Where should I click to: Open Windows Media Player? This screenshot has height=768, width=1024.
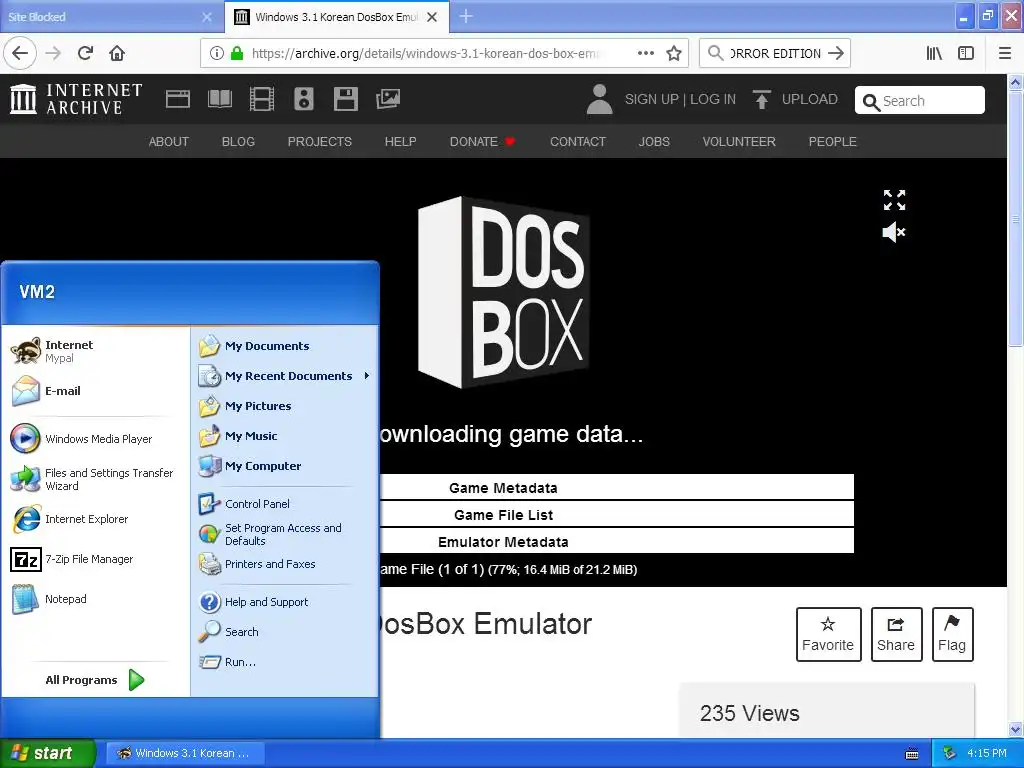[x=95, y=439]
